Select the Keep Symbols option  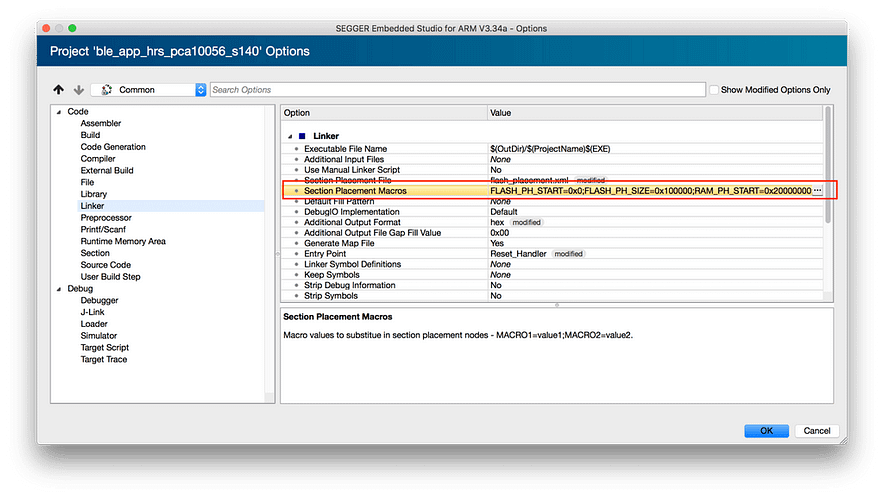tap(332, 275)
